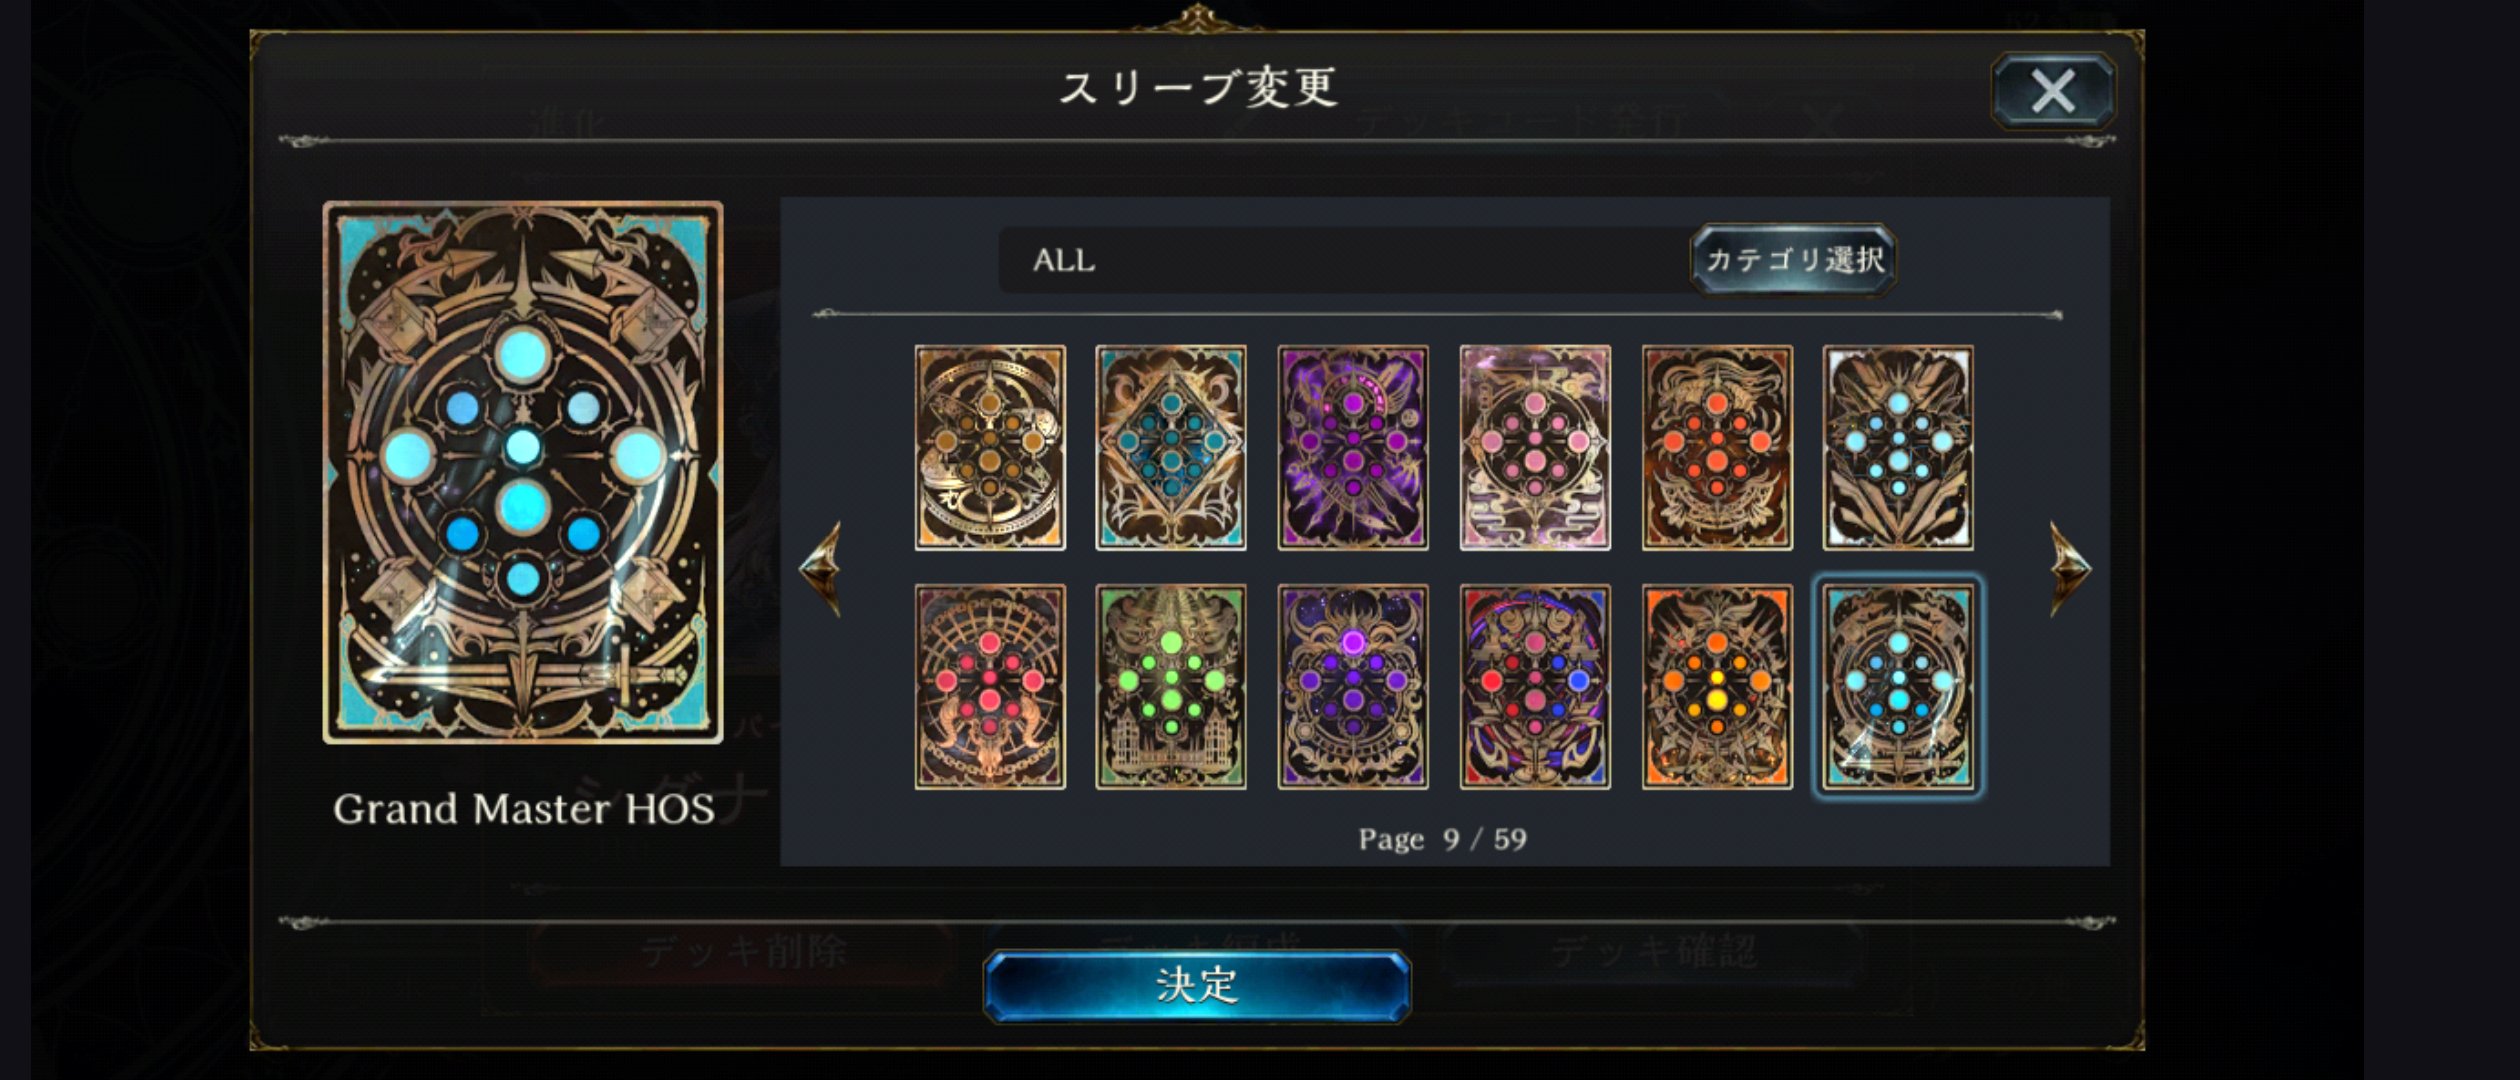Screen dimensions: 2520x1080
Task: Confirm with the 決定 button
Action: pyautogui.click(x=1197, y=986)
